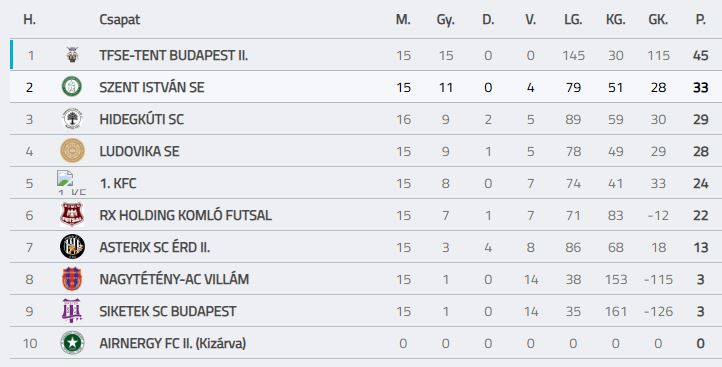Image resolution: width=722 pixels, height=367 pixels.
Task: Click the P. points column header
Action: point(701,20)
